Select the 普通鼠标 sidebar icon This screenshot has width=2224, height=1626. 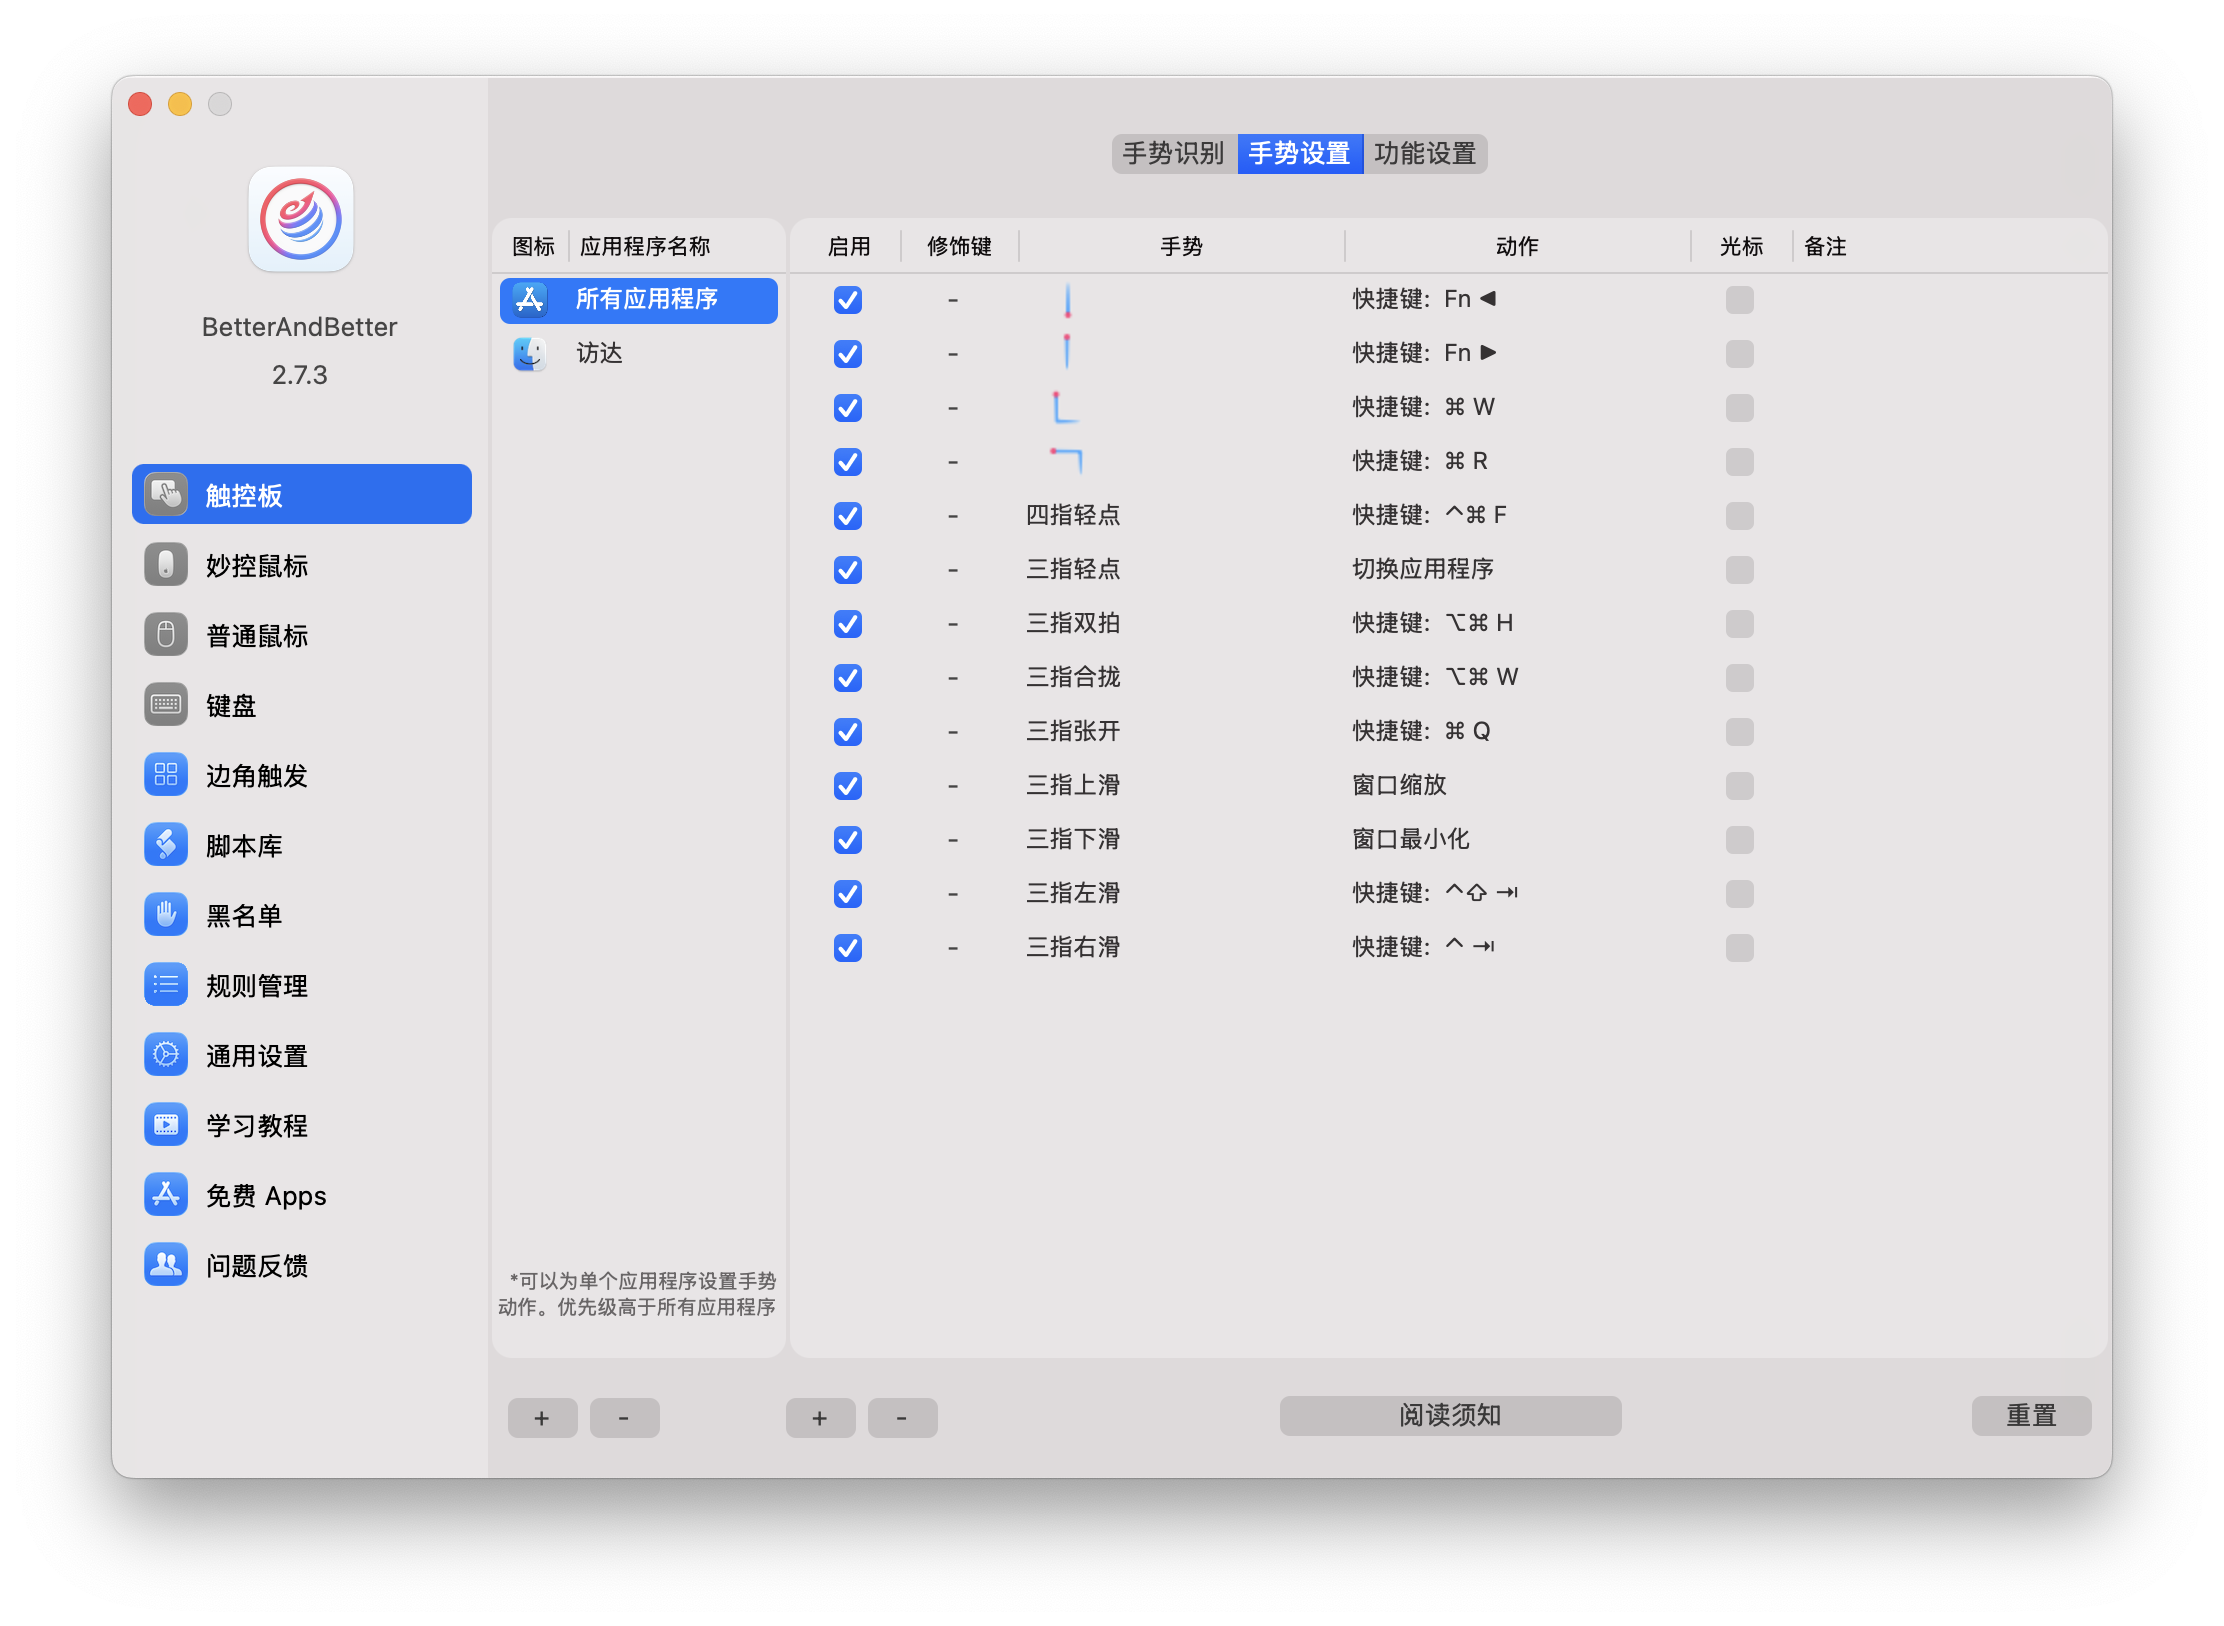pyautogui.click(x=166, y=635)
